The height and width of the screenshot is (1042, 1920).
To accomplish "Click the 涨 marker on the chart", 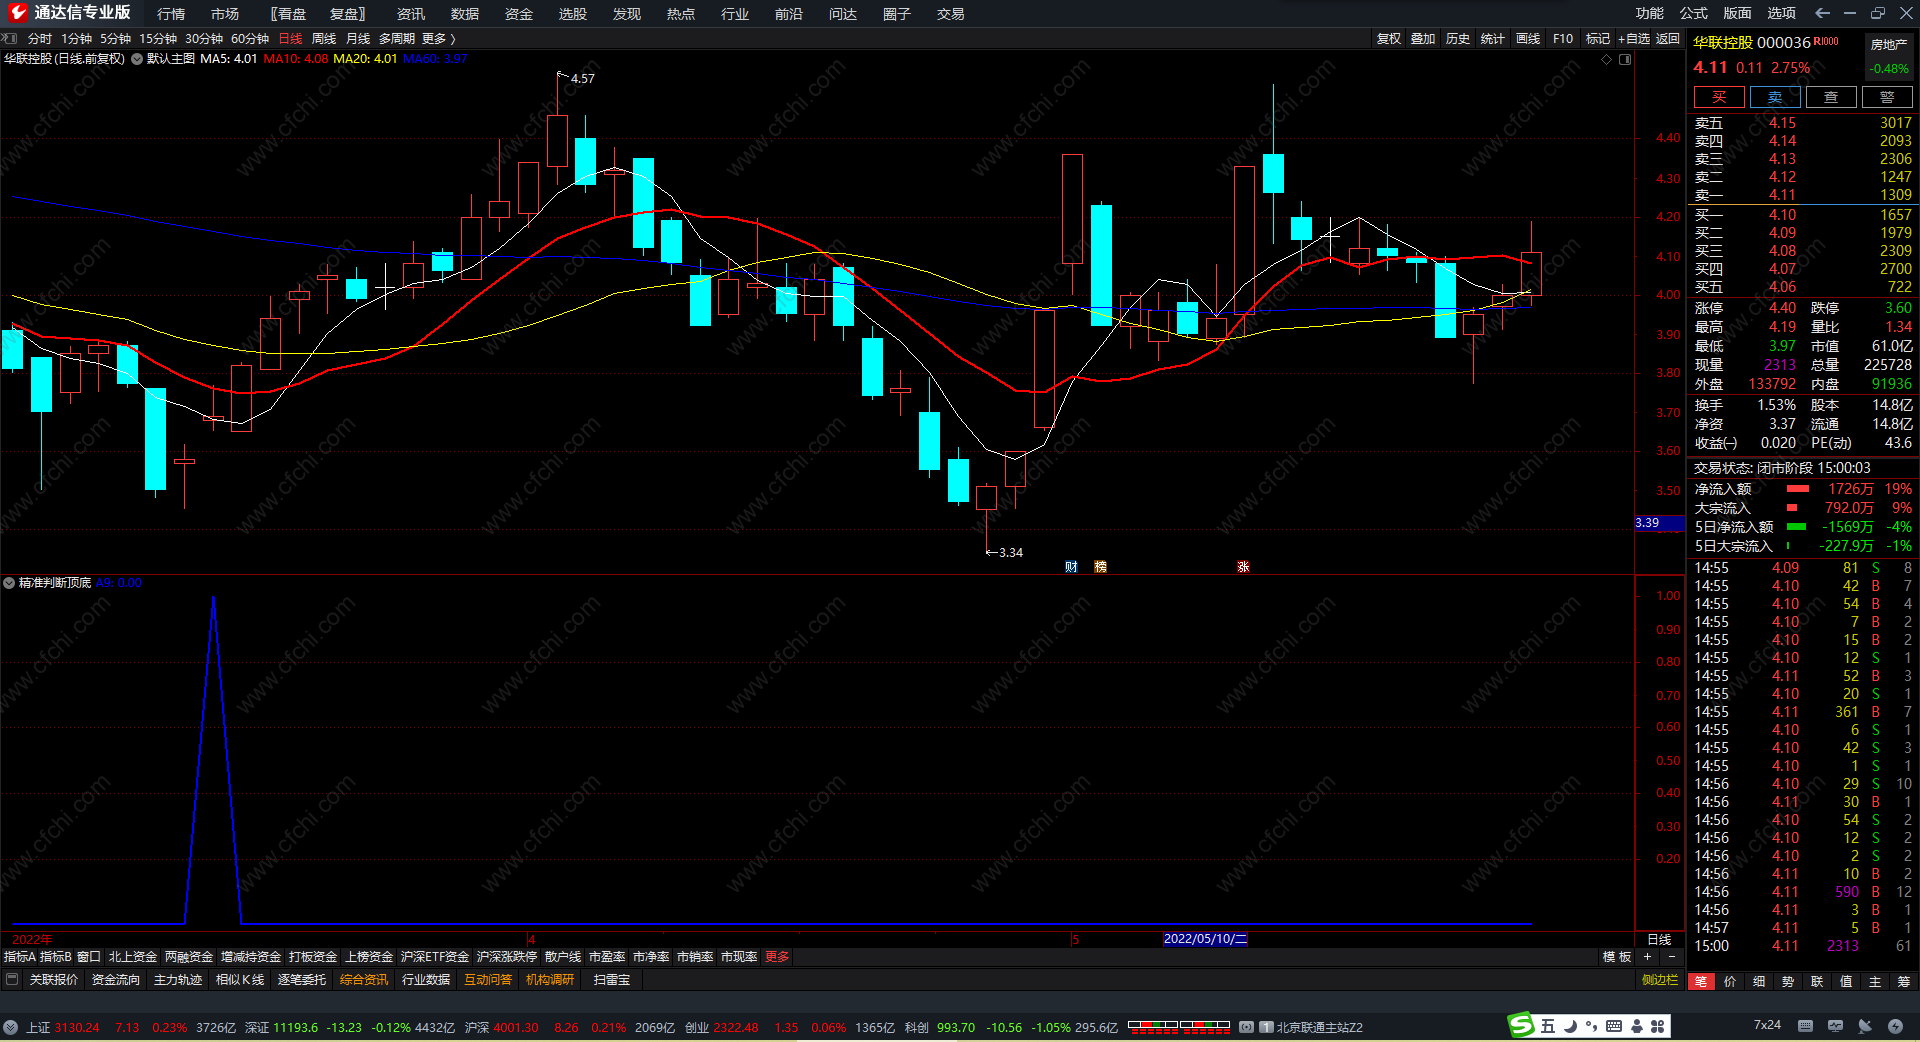I will (x=1243, y=567).
